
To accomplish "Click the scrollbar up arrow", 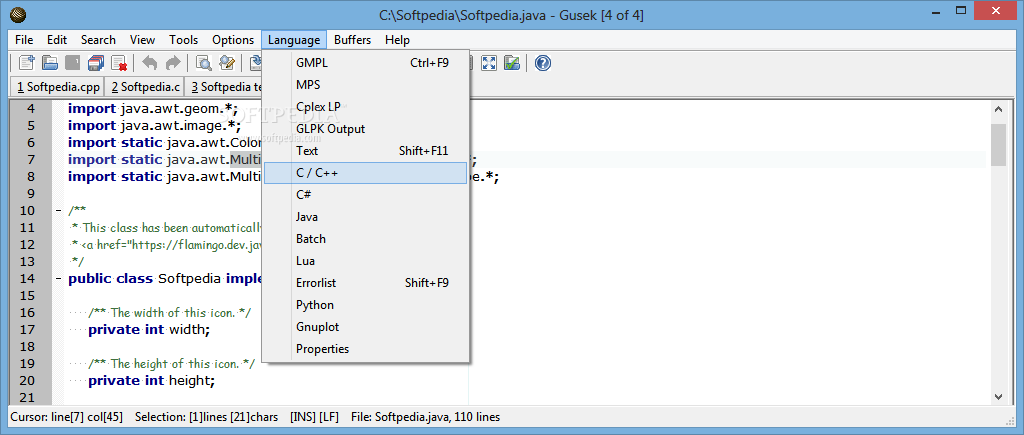I will (x=999, y=109).
